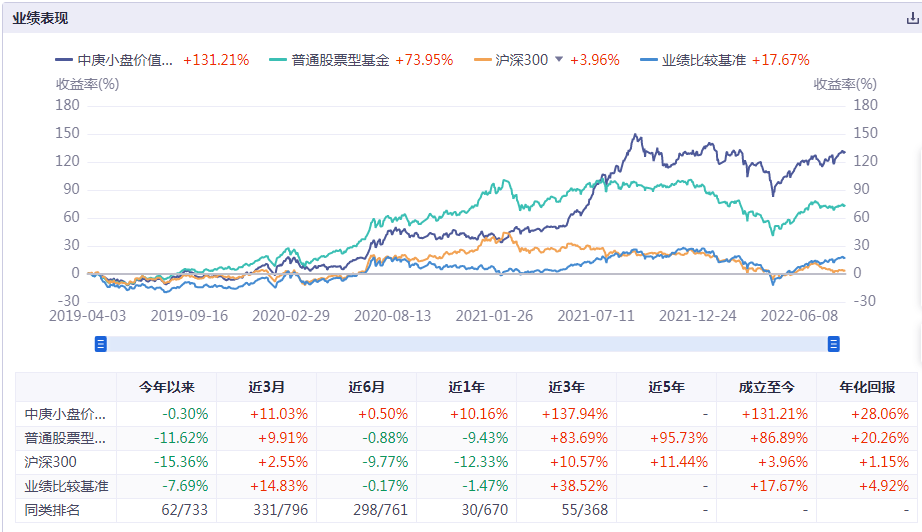This screenshot has width=922, height=532.
Task: Select the 成立至今 column header
Action: pyautogui.click(x=766, y=387)
